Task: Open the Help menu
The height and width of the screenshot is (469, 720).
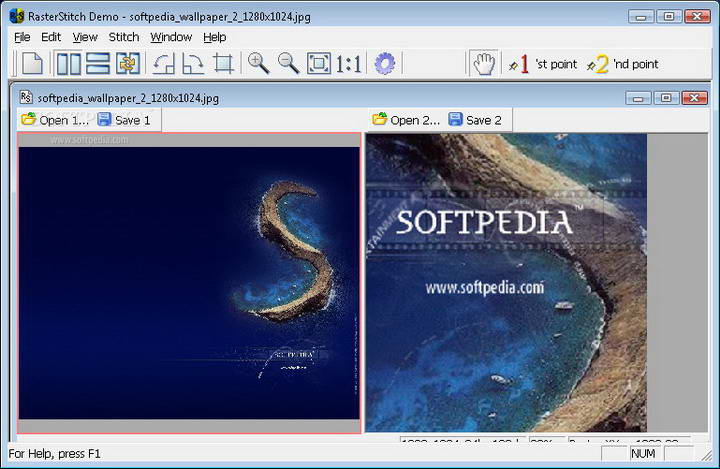Action: (214, 37)
